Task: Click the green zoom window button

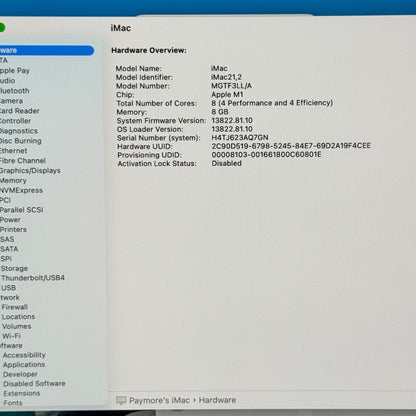Action: (1, 28)
